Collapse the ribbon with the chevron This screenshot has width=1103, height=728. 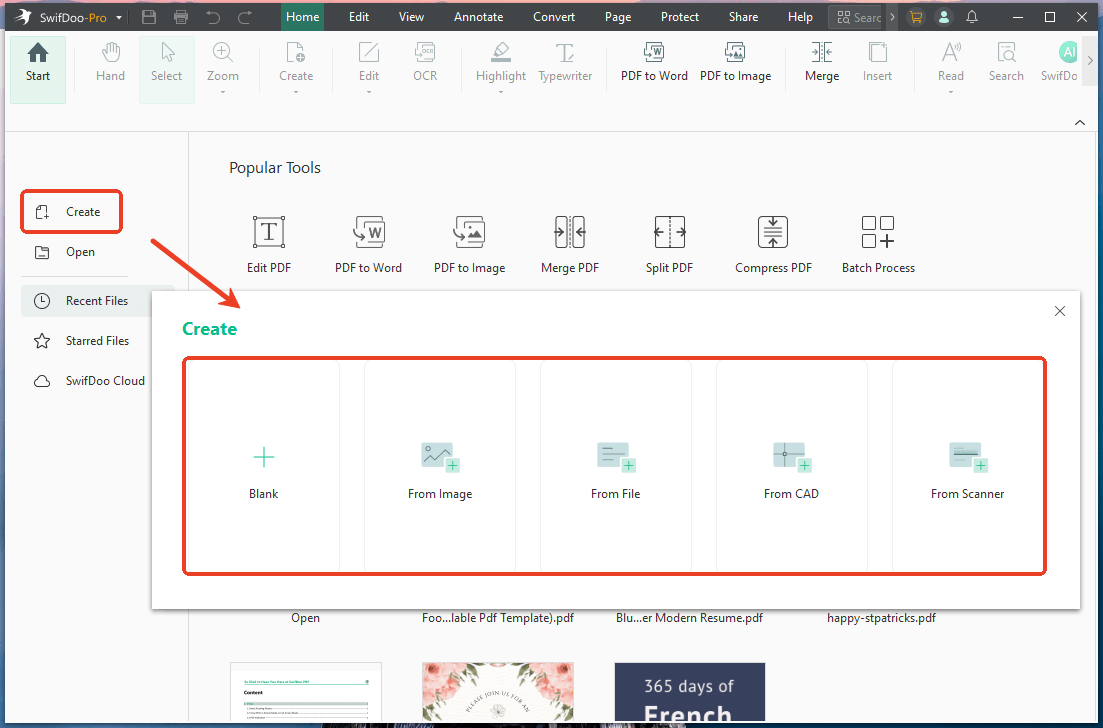(x=1079, y=121)
